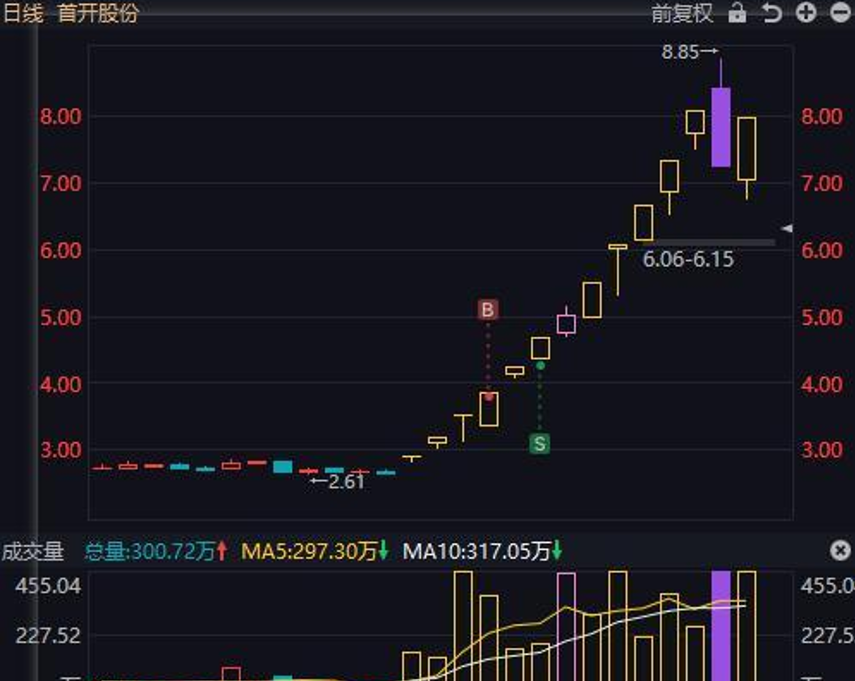Screen dimensions: 855x681
Task: Click the zoom in plus icon
Action: [806, 14]
